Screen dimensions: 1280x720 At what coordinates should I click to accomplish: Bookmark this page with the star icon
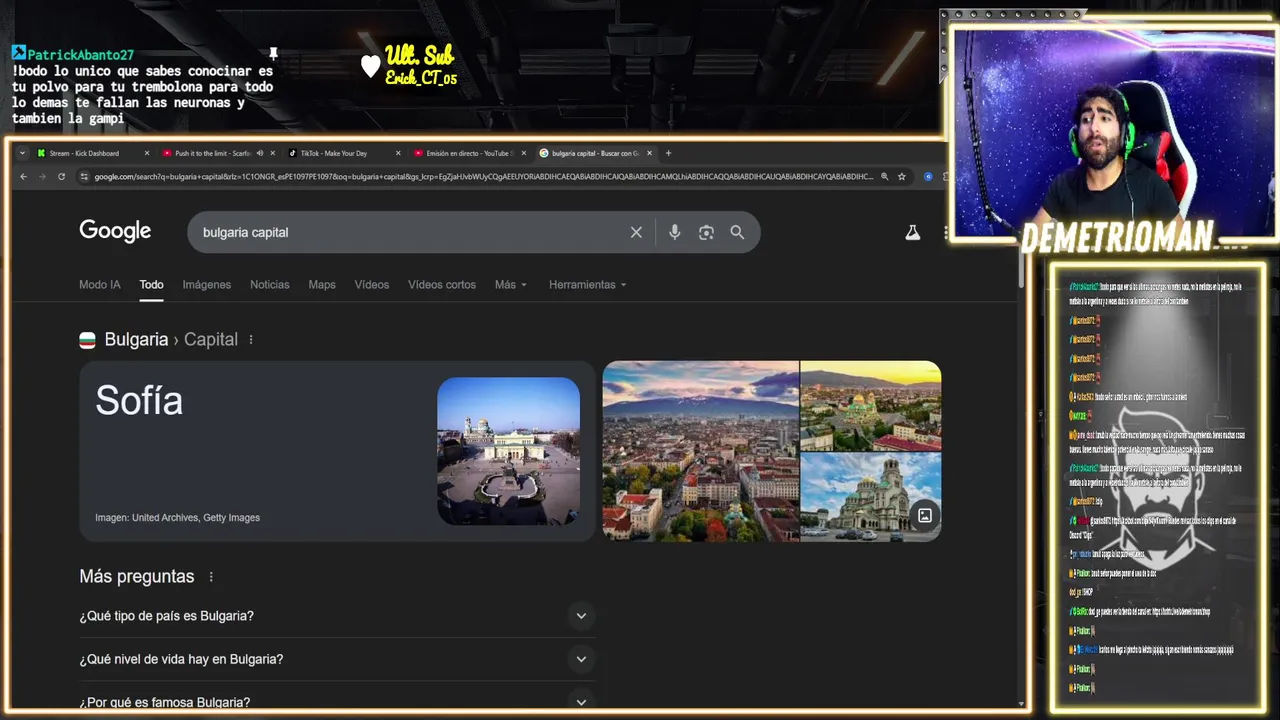pos(901,176)
